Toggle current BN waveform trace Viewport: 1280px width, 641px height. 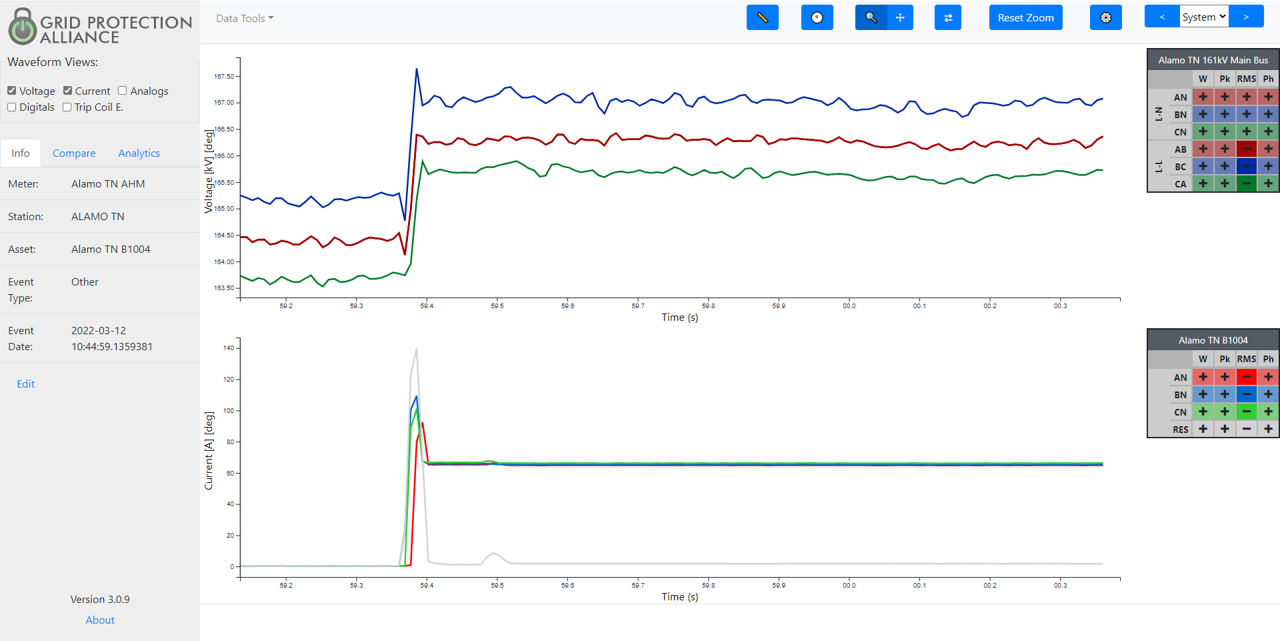[1203, 395]
